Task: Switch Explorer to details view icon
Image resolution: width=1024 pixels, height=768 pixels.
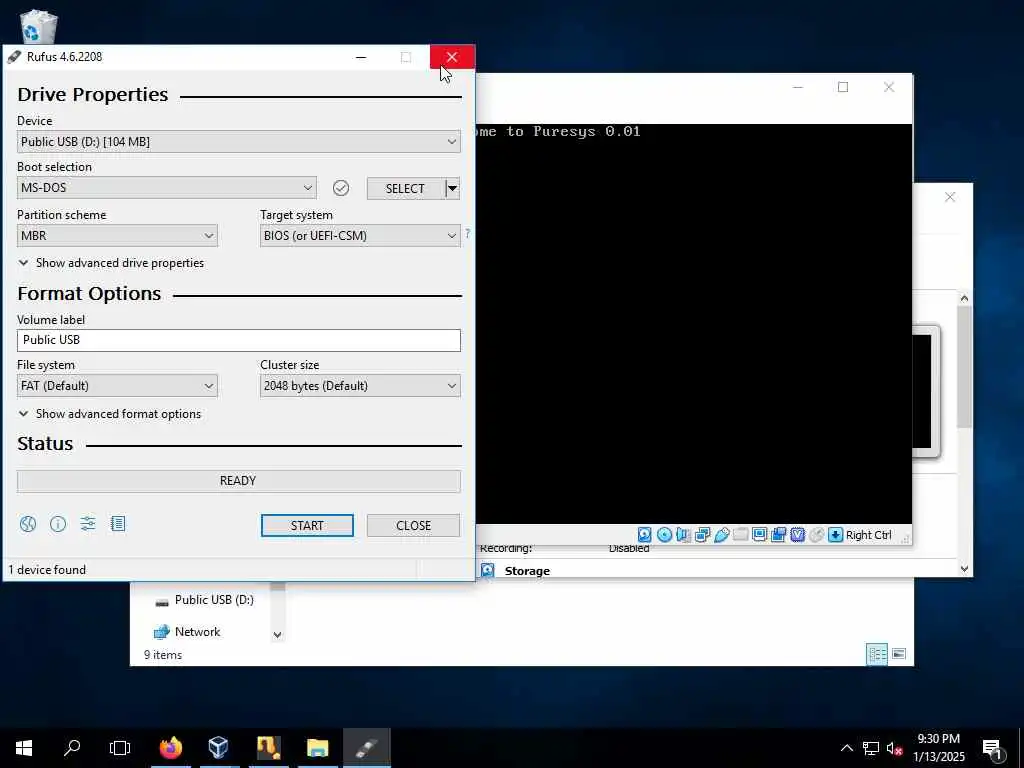Action: 876,654
